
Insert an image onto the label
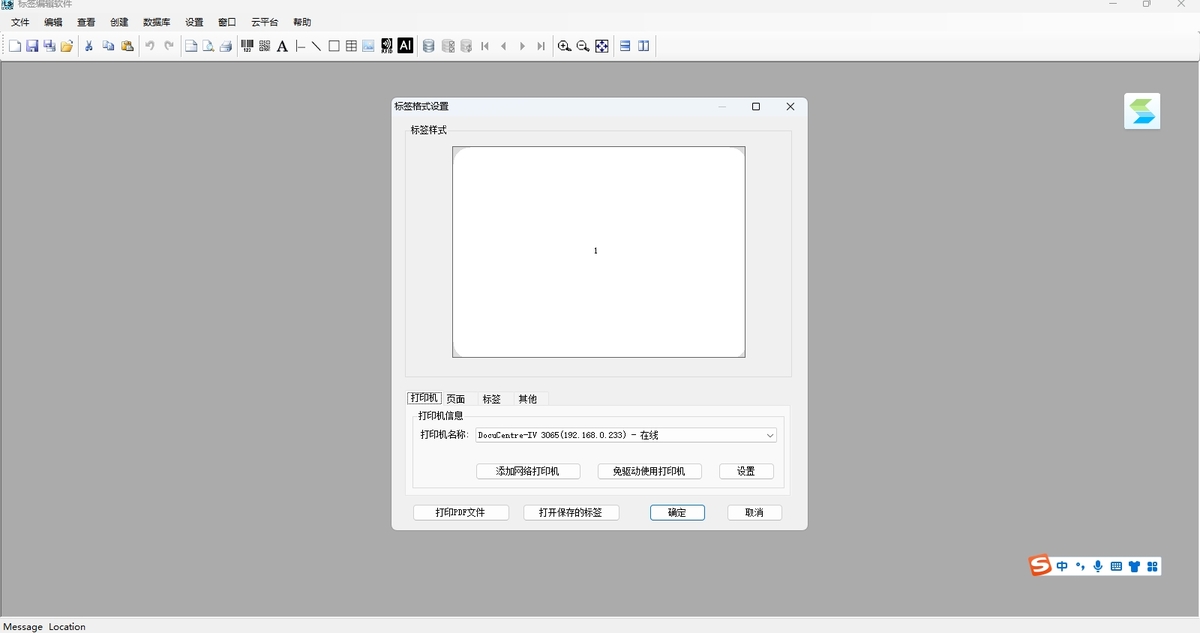click(367, 45)
